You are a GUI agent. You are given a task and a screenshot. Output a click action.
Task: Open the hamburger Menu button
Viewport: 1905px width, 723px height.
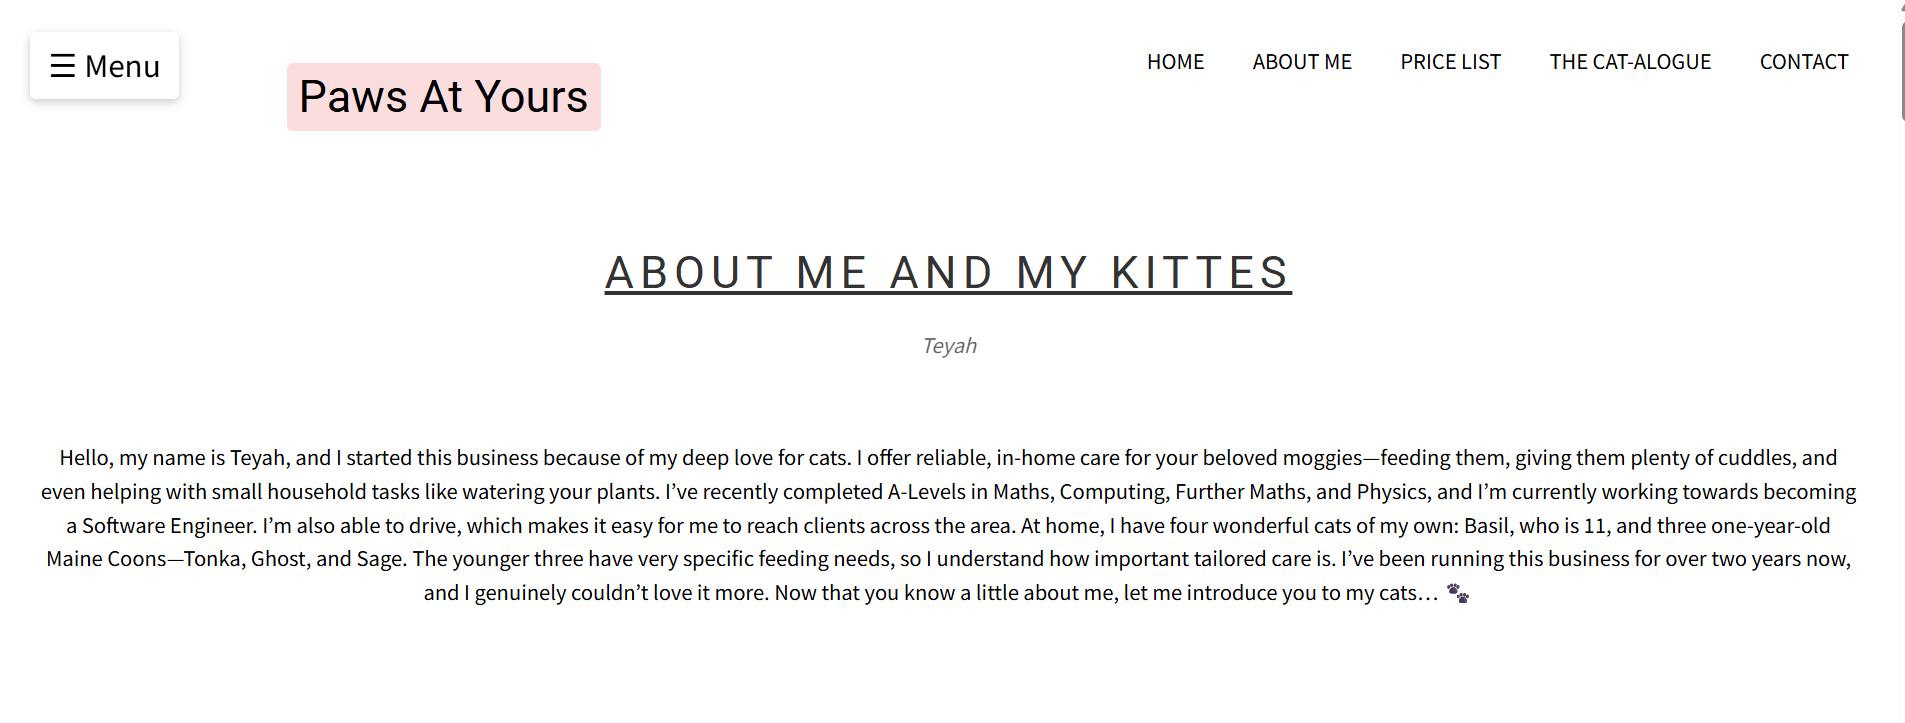point(105,66)
